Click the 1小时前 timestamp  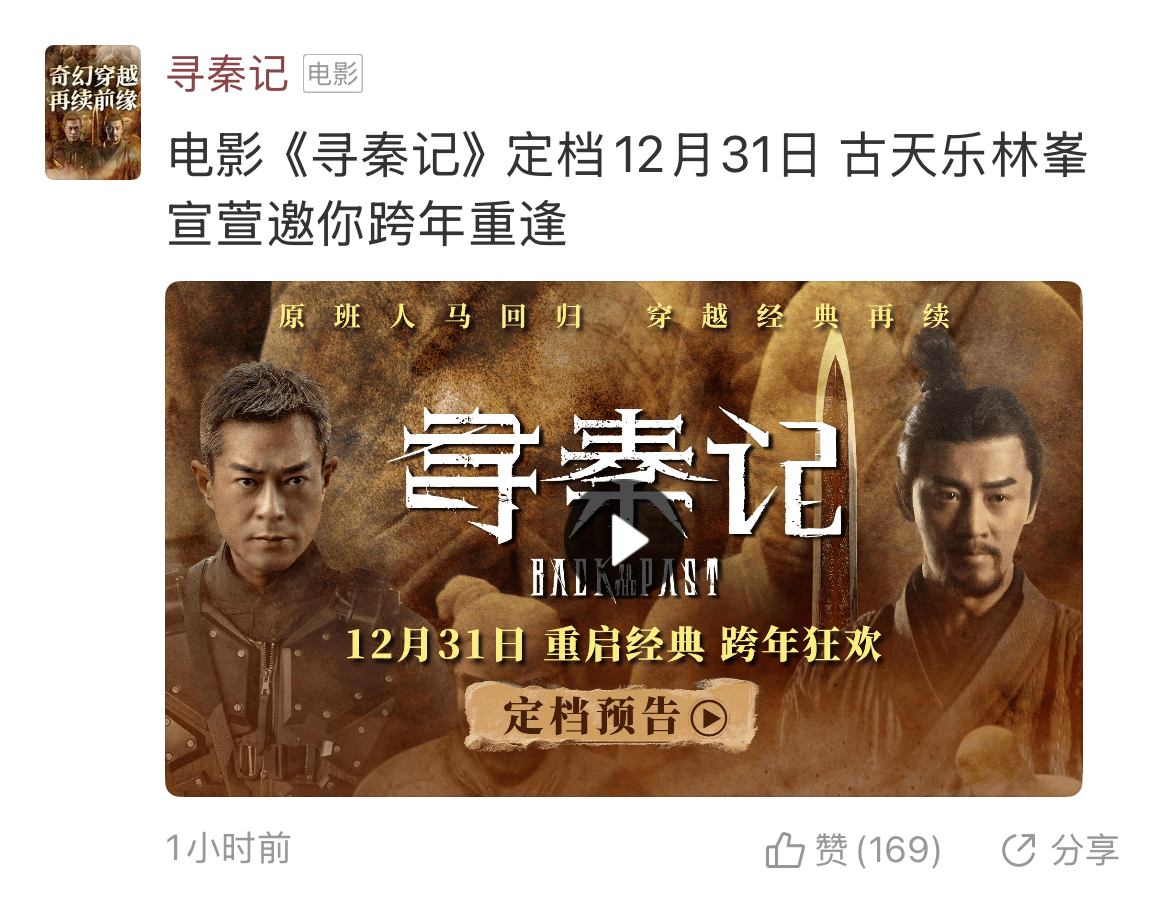[x=228, y=848]
